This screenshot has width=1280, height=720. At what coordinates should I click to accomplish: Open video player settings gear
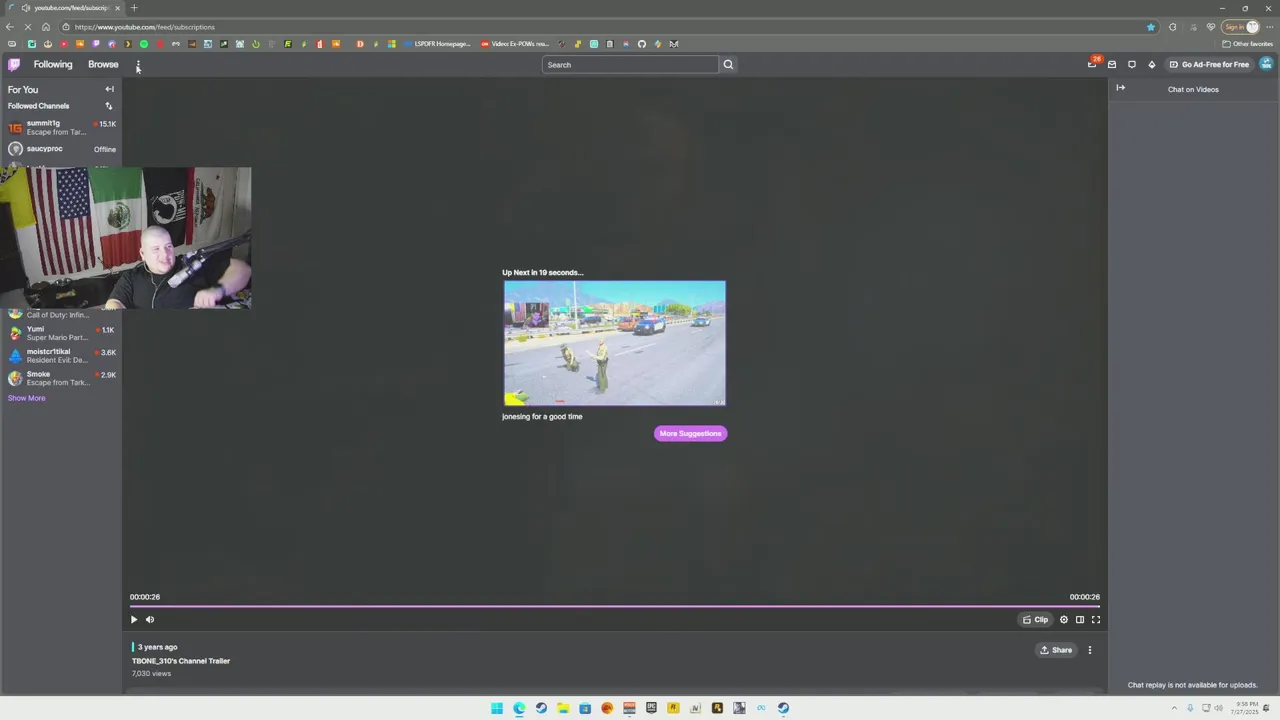pos(1064,619)
